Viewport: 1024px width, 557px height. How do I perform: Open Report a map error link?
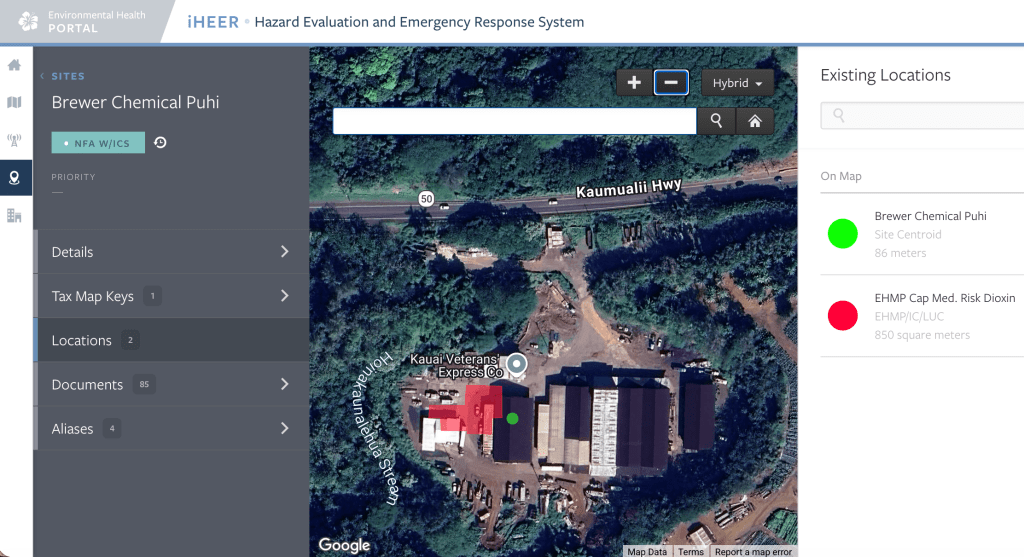point(753,552)
